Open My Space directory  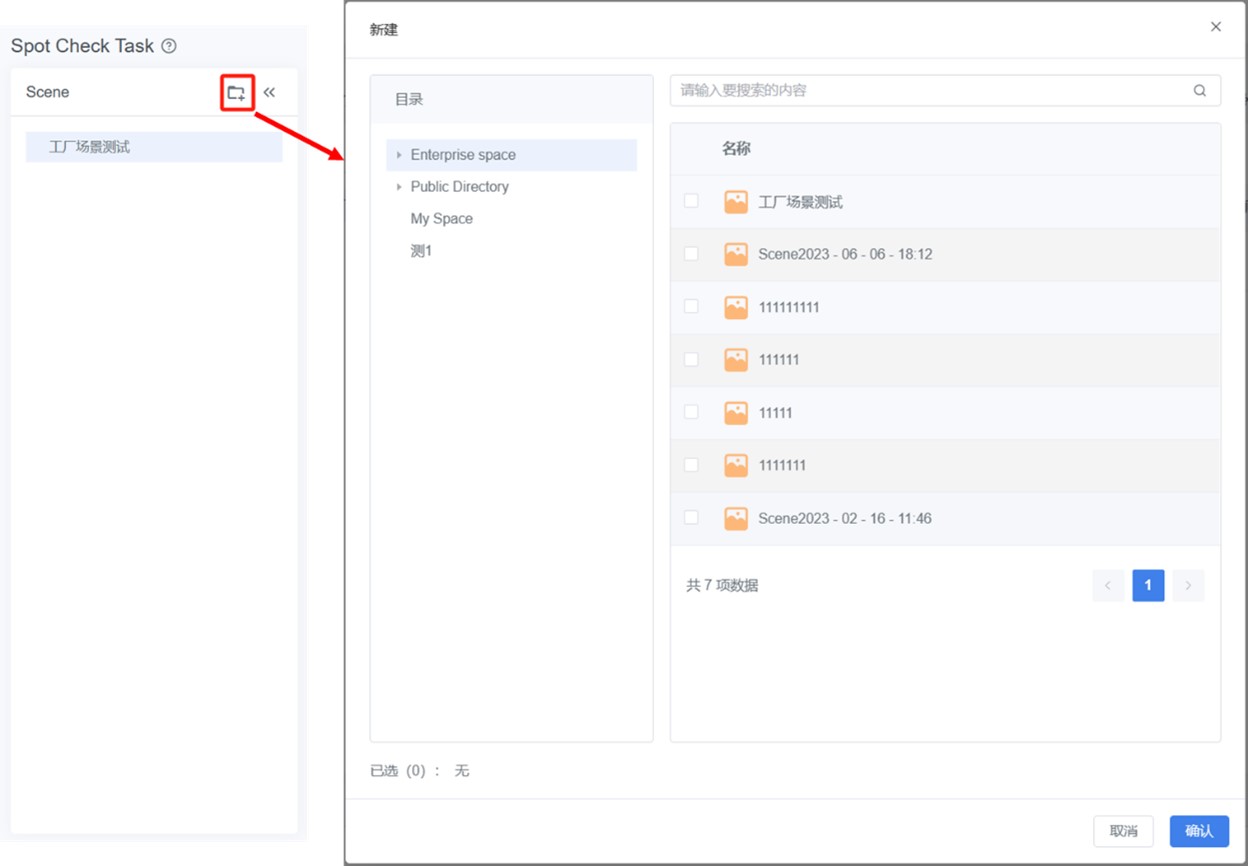tap(441, 219)
